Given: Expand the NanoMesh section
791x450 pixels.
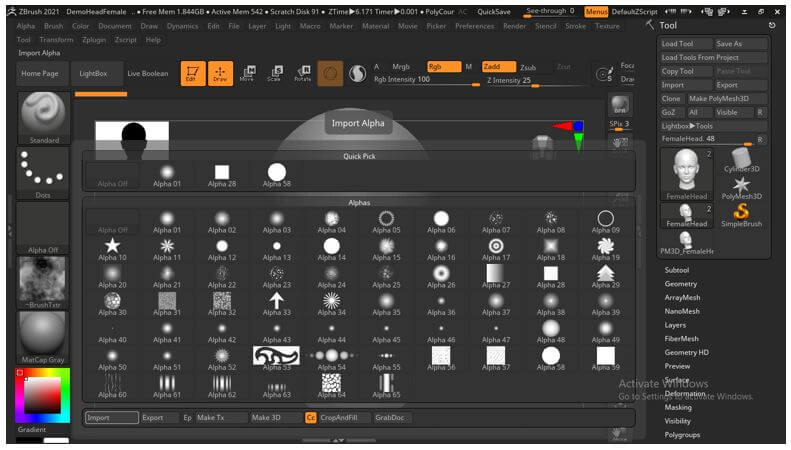Looking at the screenshot, I should pyautogui.click(x=682, y=311).
